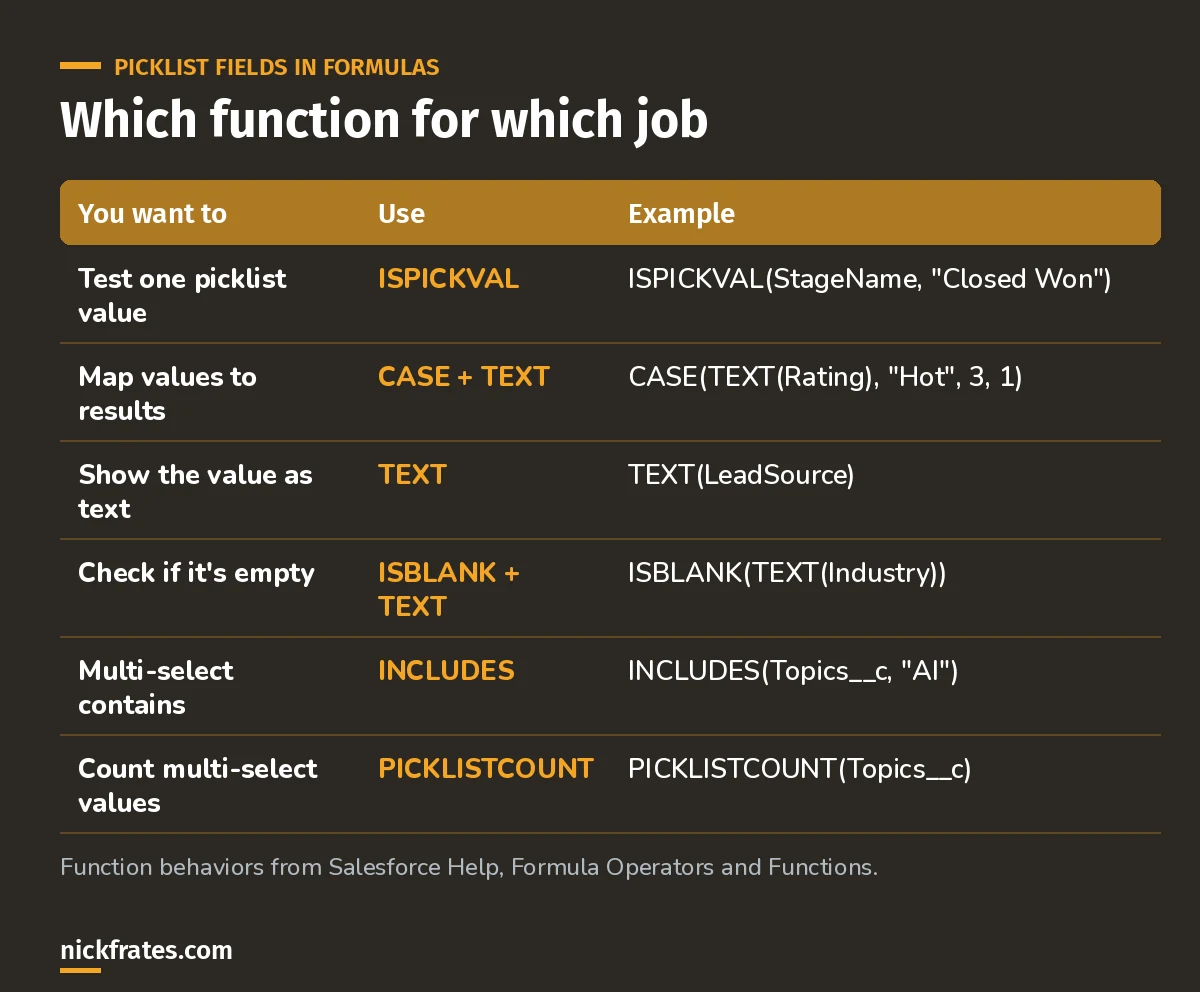The height and width of the screenshot is (992, 1200).
Task: Click the example INCLUDES(Topics__c, "AI")
Action: pyautogui.click(x=794, y=670)
